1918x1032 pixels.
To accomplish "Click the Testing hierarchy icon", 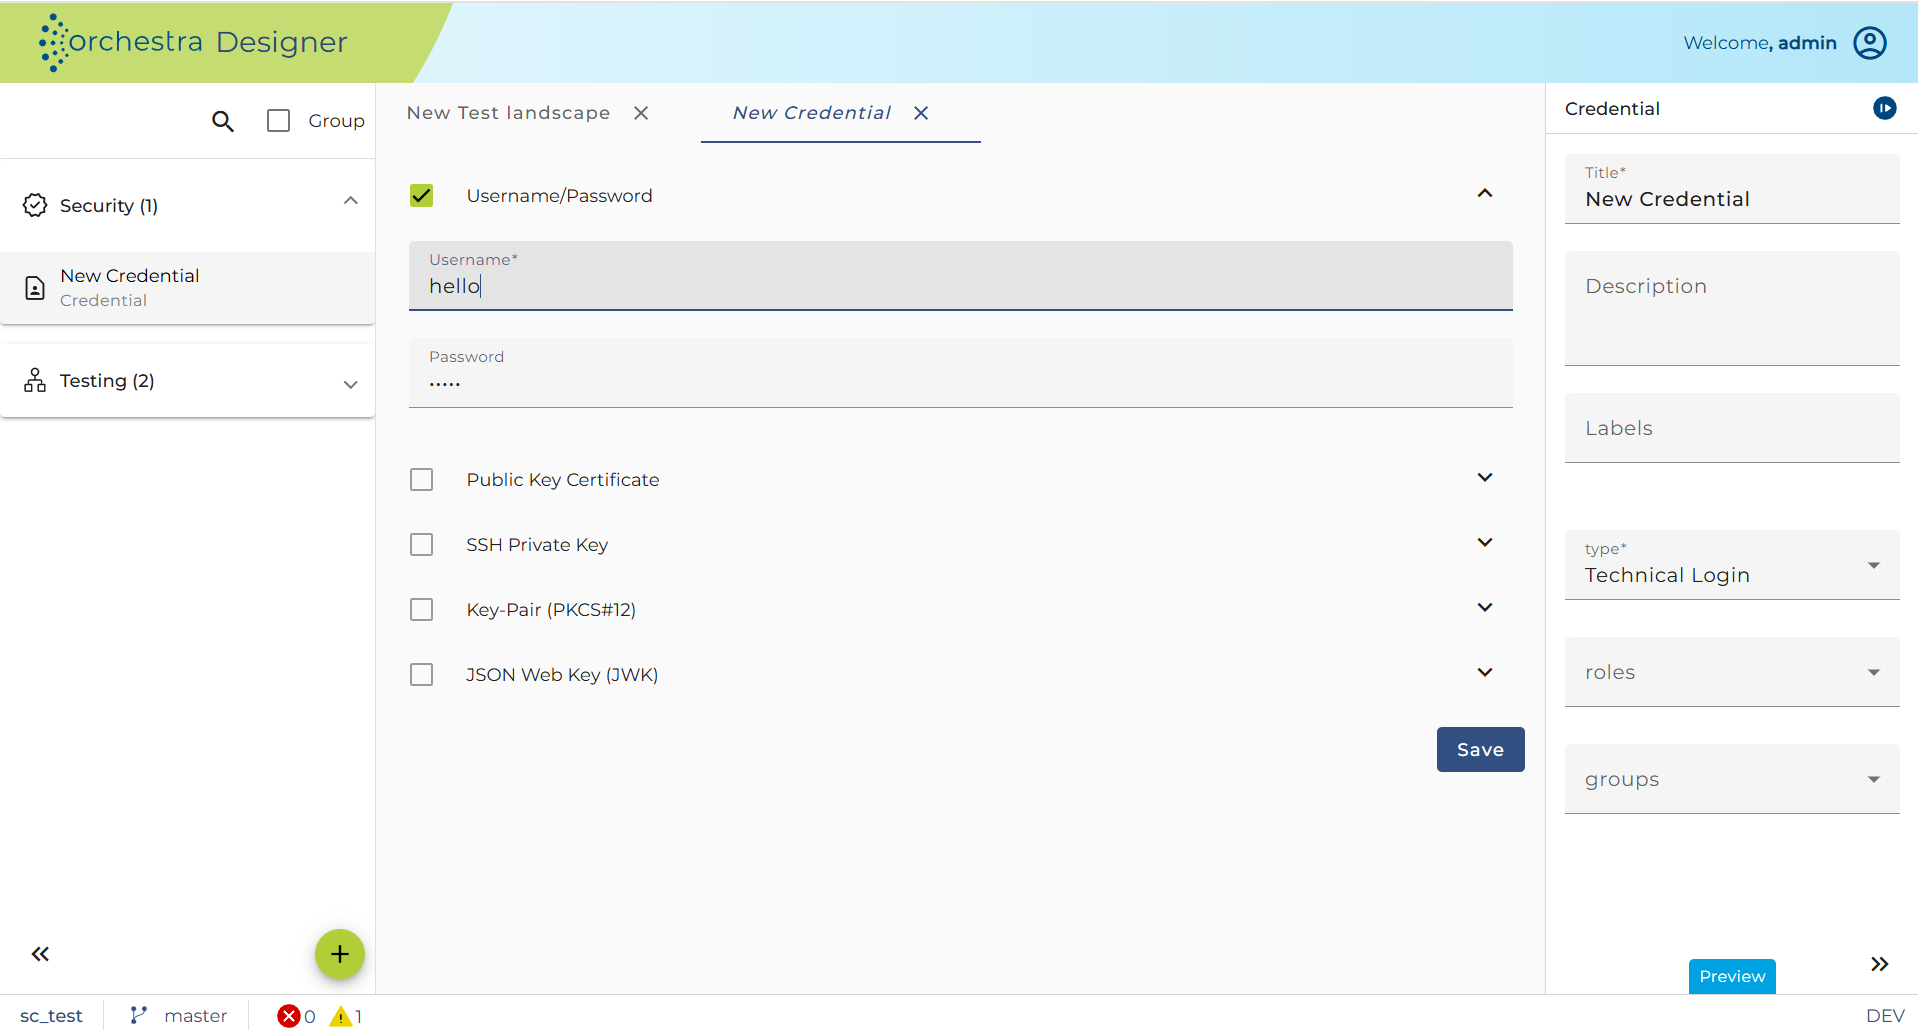I will pos(35,380).
